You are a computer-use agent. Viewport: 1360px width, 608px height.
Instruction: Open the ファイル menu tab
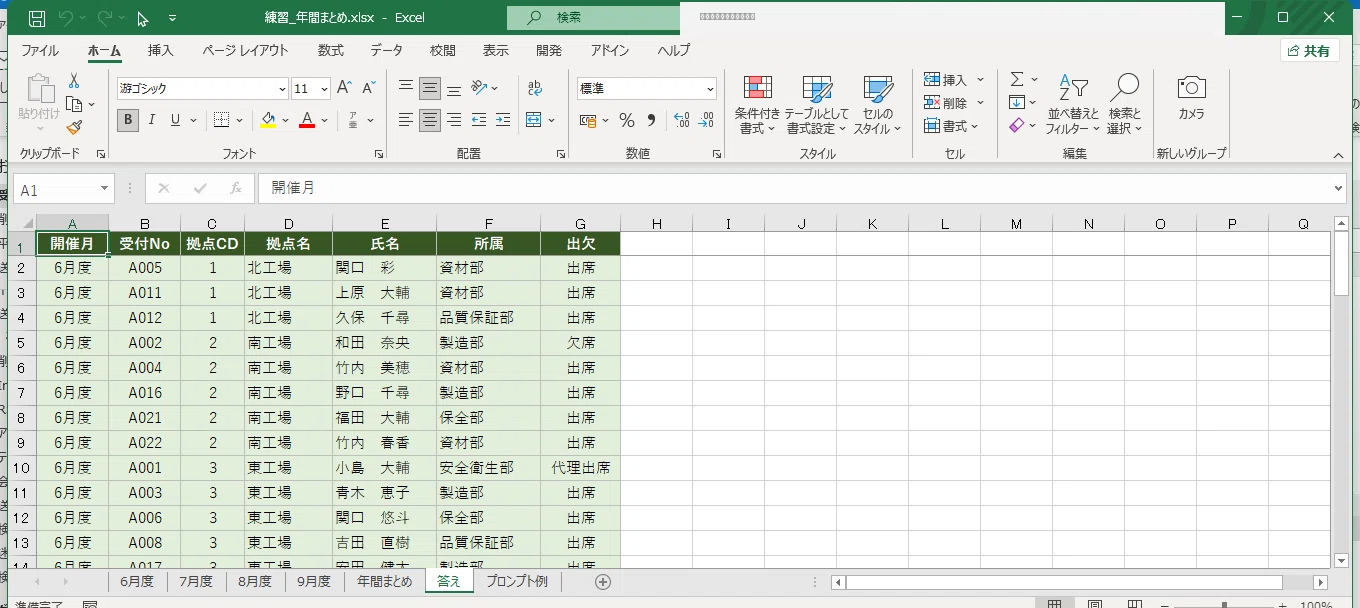[40, 51]
